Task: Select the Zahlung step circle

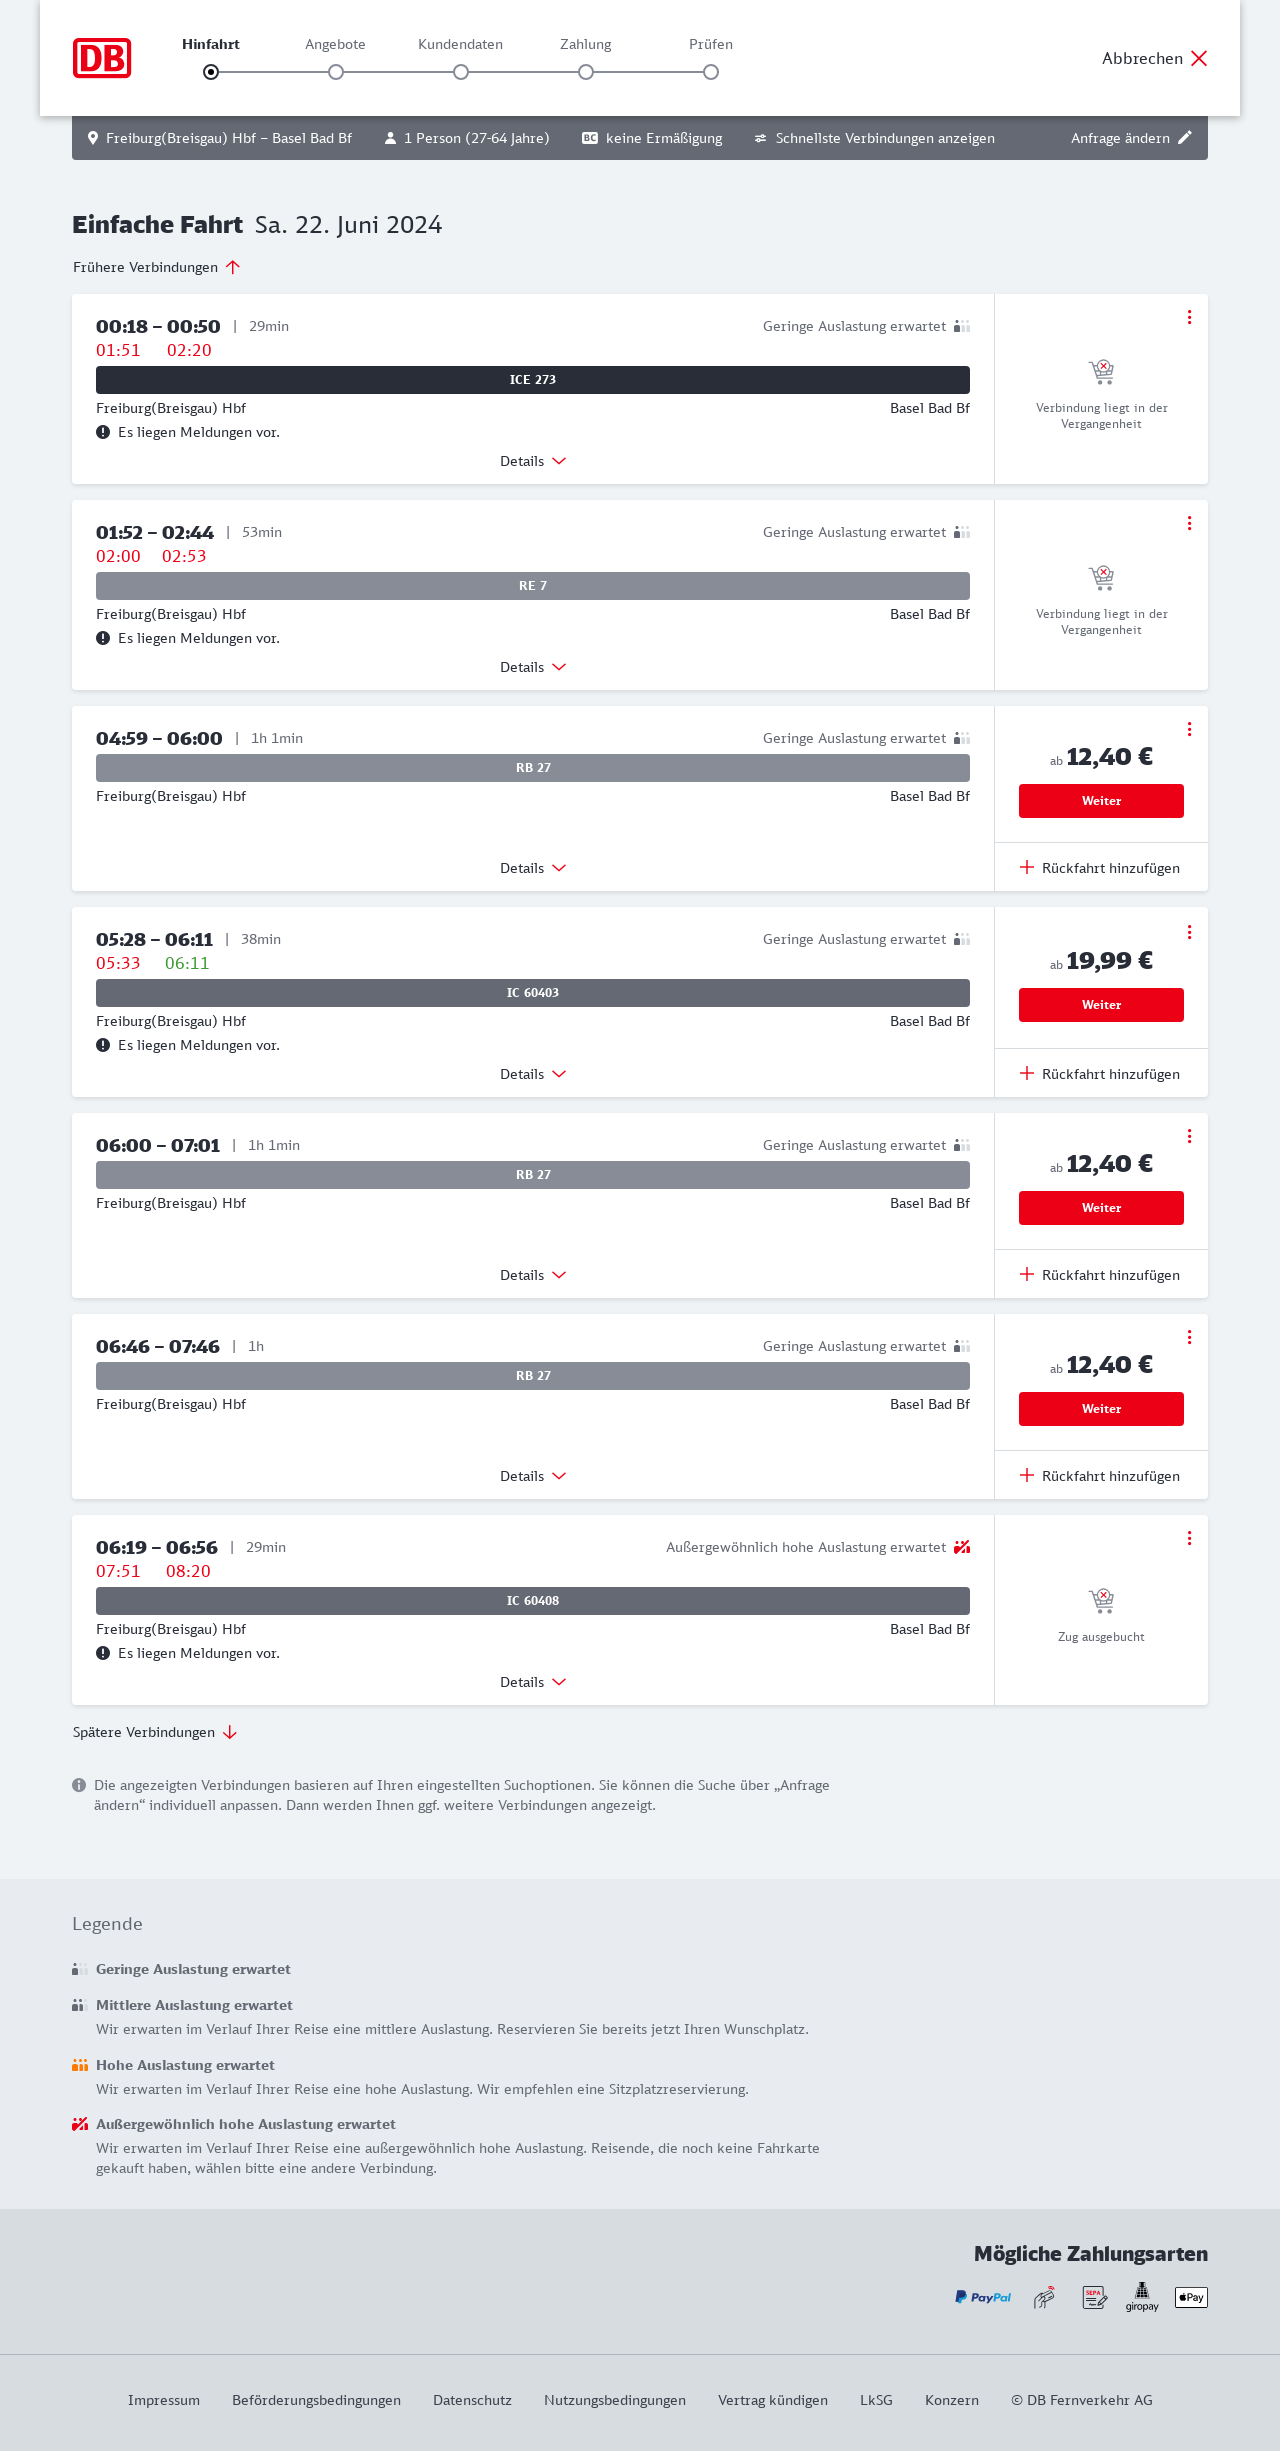Action: click(586, 72)
